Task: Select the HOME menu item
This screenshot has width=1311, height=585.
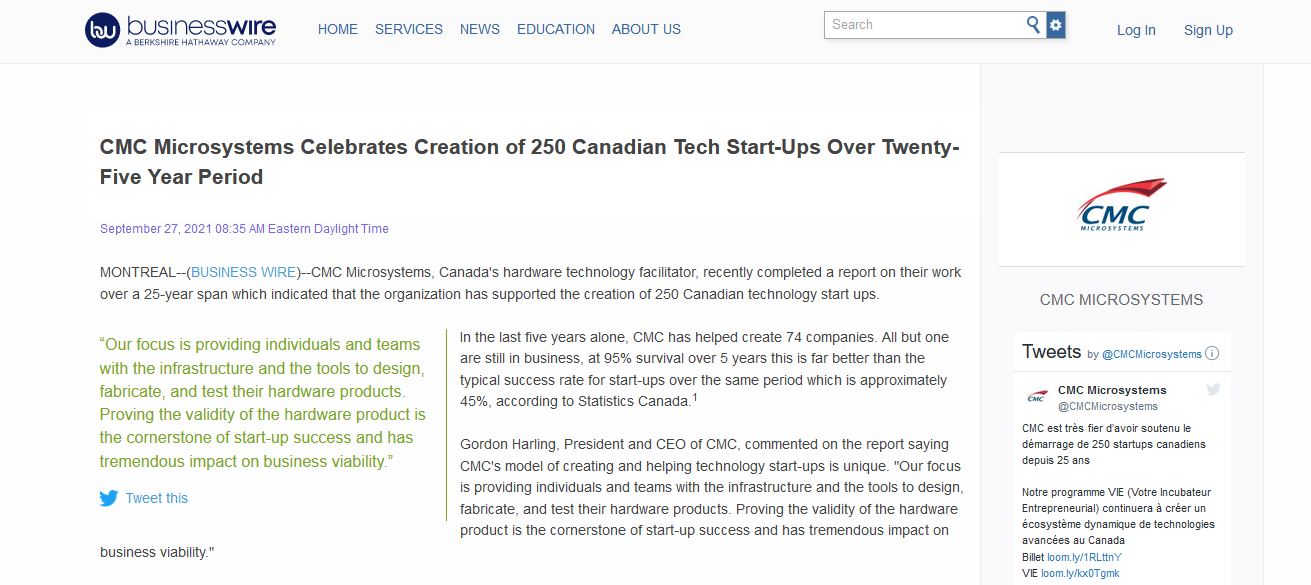Action: point(337,29)
